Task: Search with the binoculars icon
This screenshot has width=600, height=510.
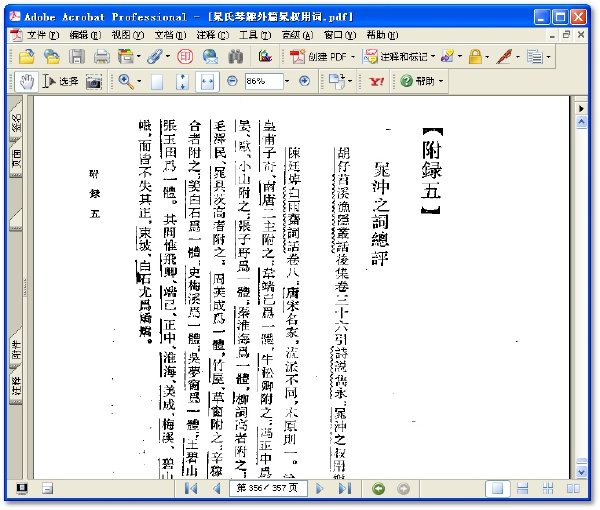Action: tap(236, 57)
